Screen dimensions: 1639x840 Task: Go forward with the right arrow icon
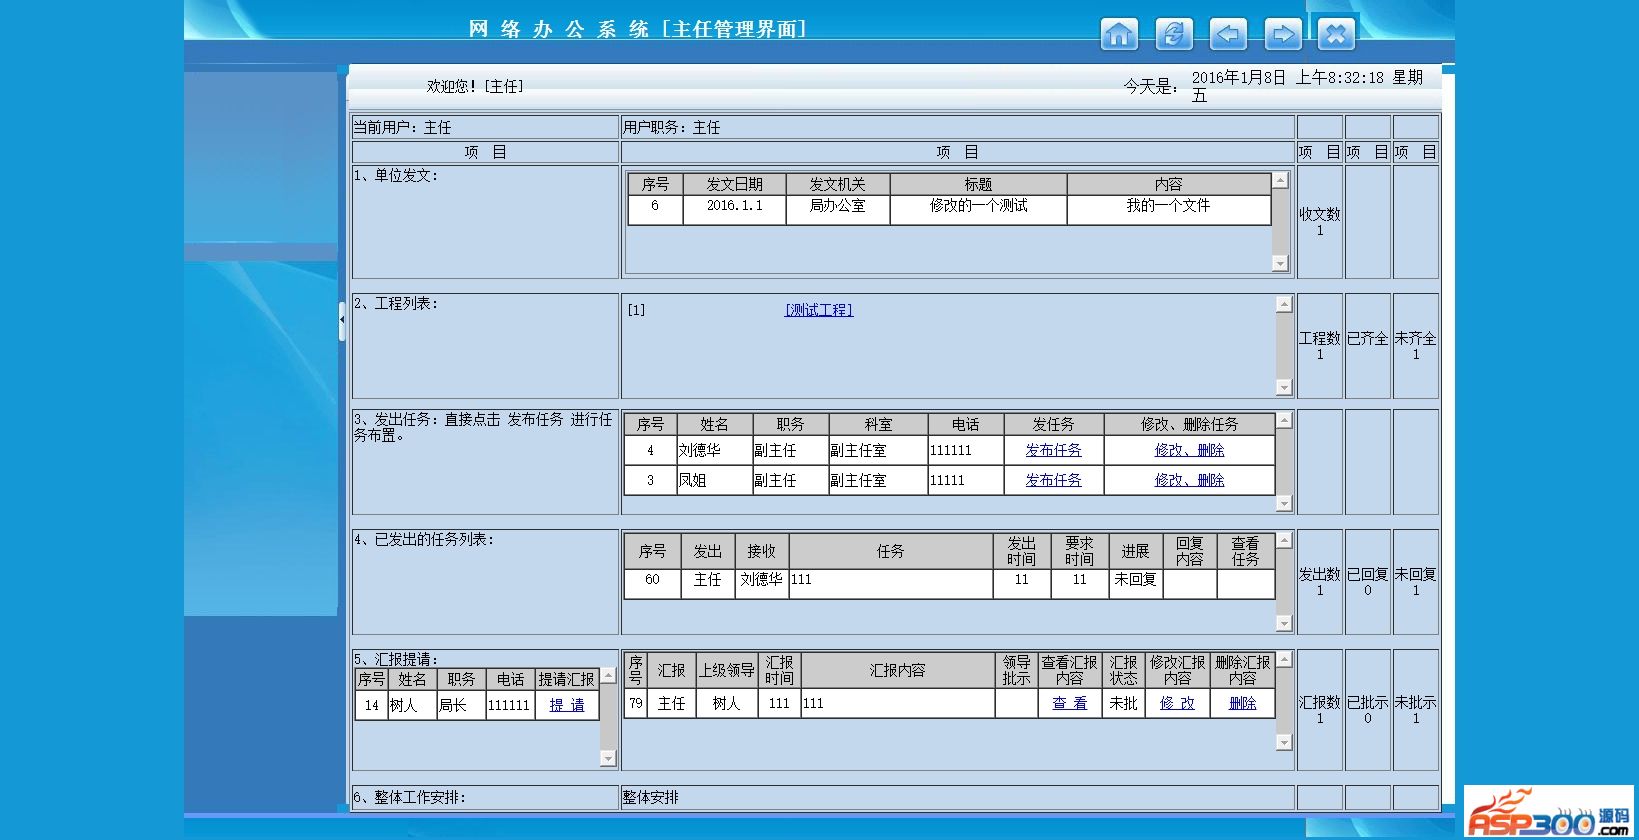point(1281,34)
